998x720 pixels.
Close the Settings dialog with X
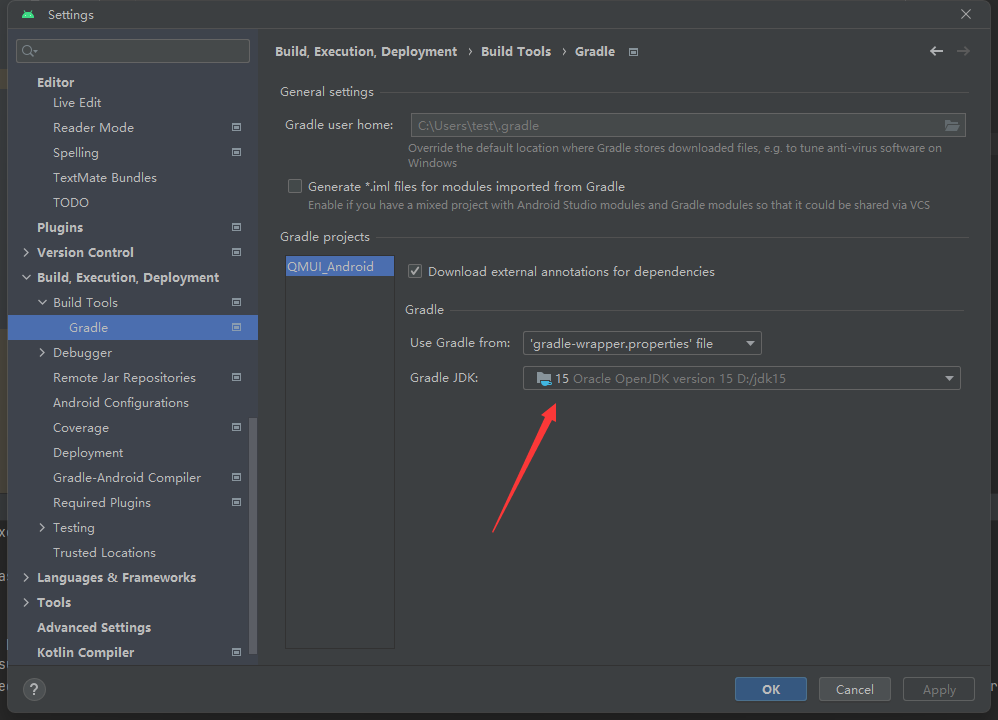point(966,14)
